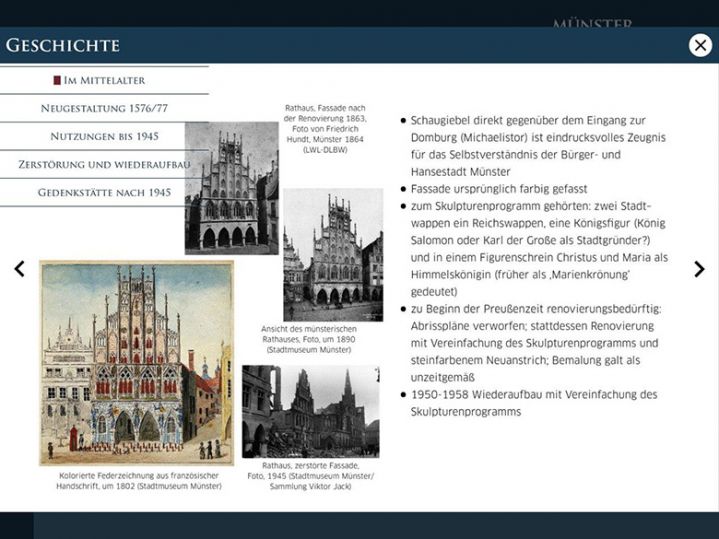Show the Gedenkstätte nach 1945 section
Image resolution: width=719 pixels, height=539 pixels.
(104, 192)
